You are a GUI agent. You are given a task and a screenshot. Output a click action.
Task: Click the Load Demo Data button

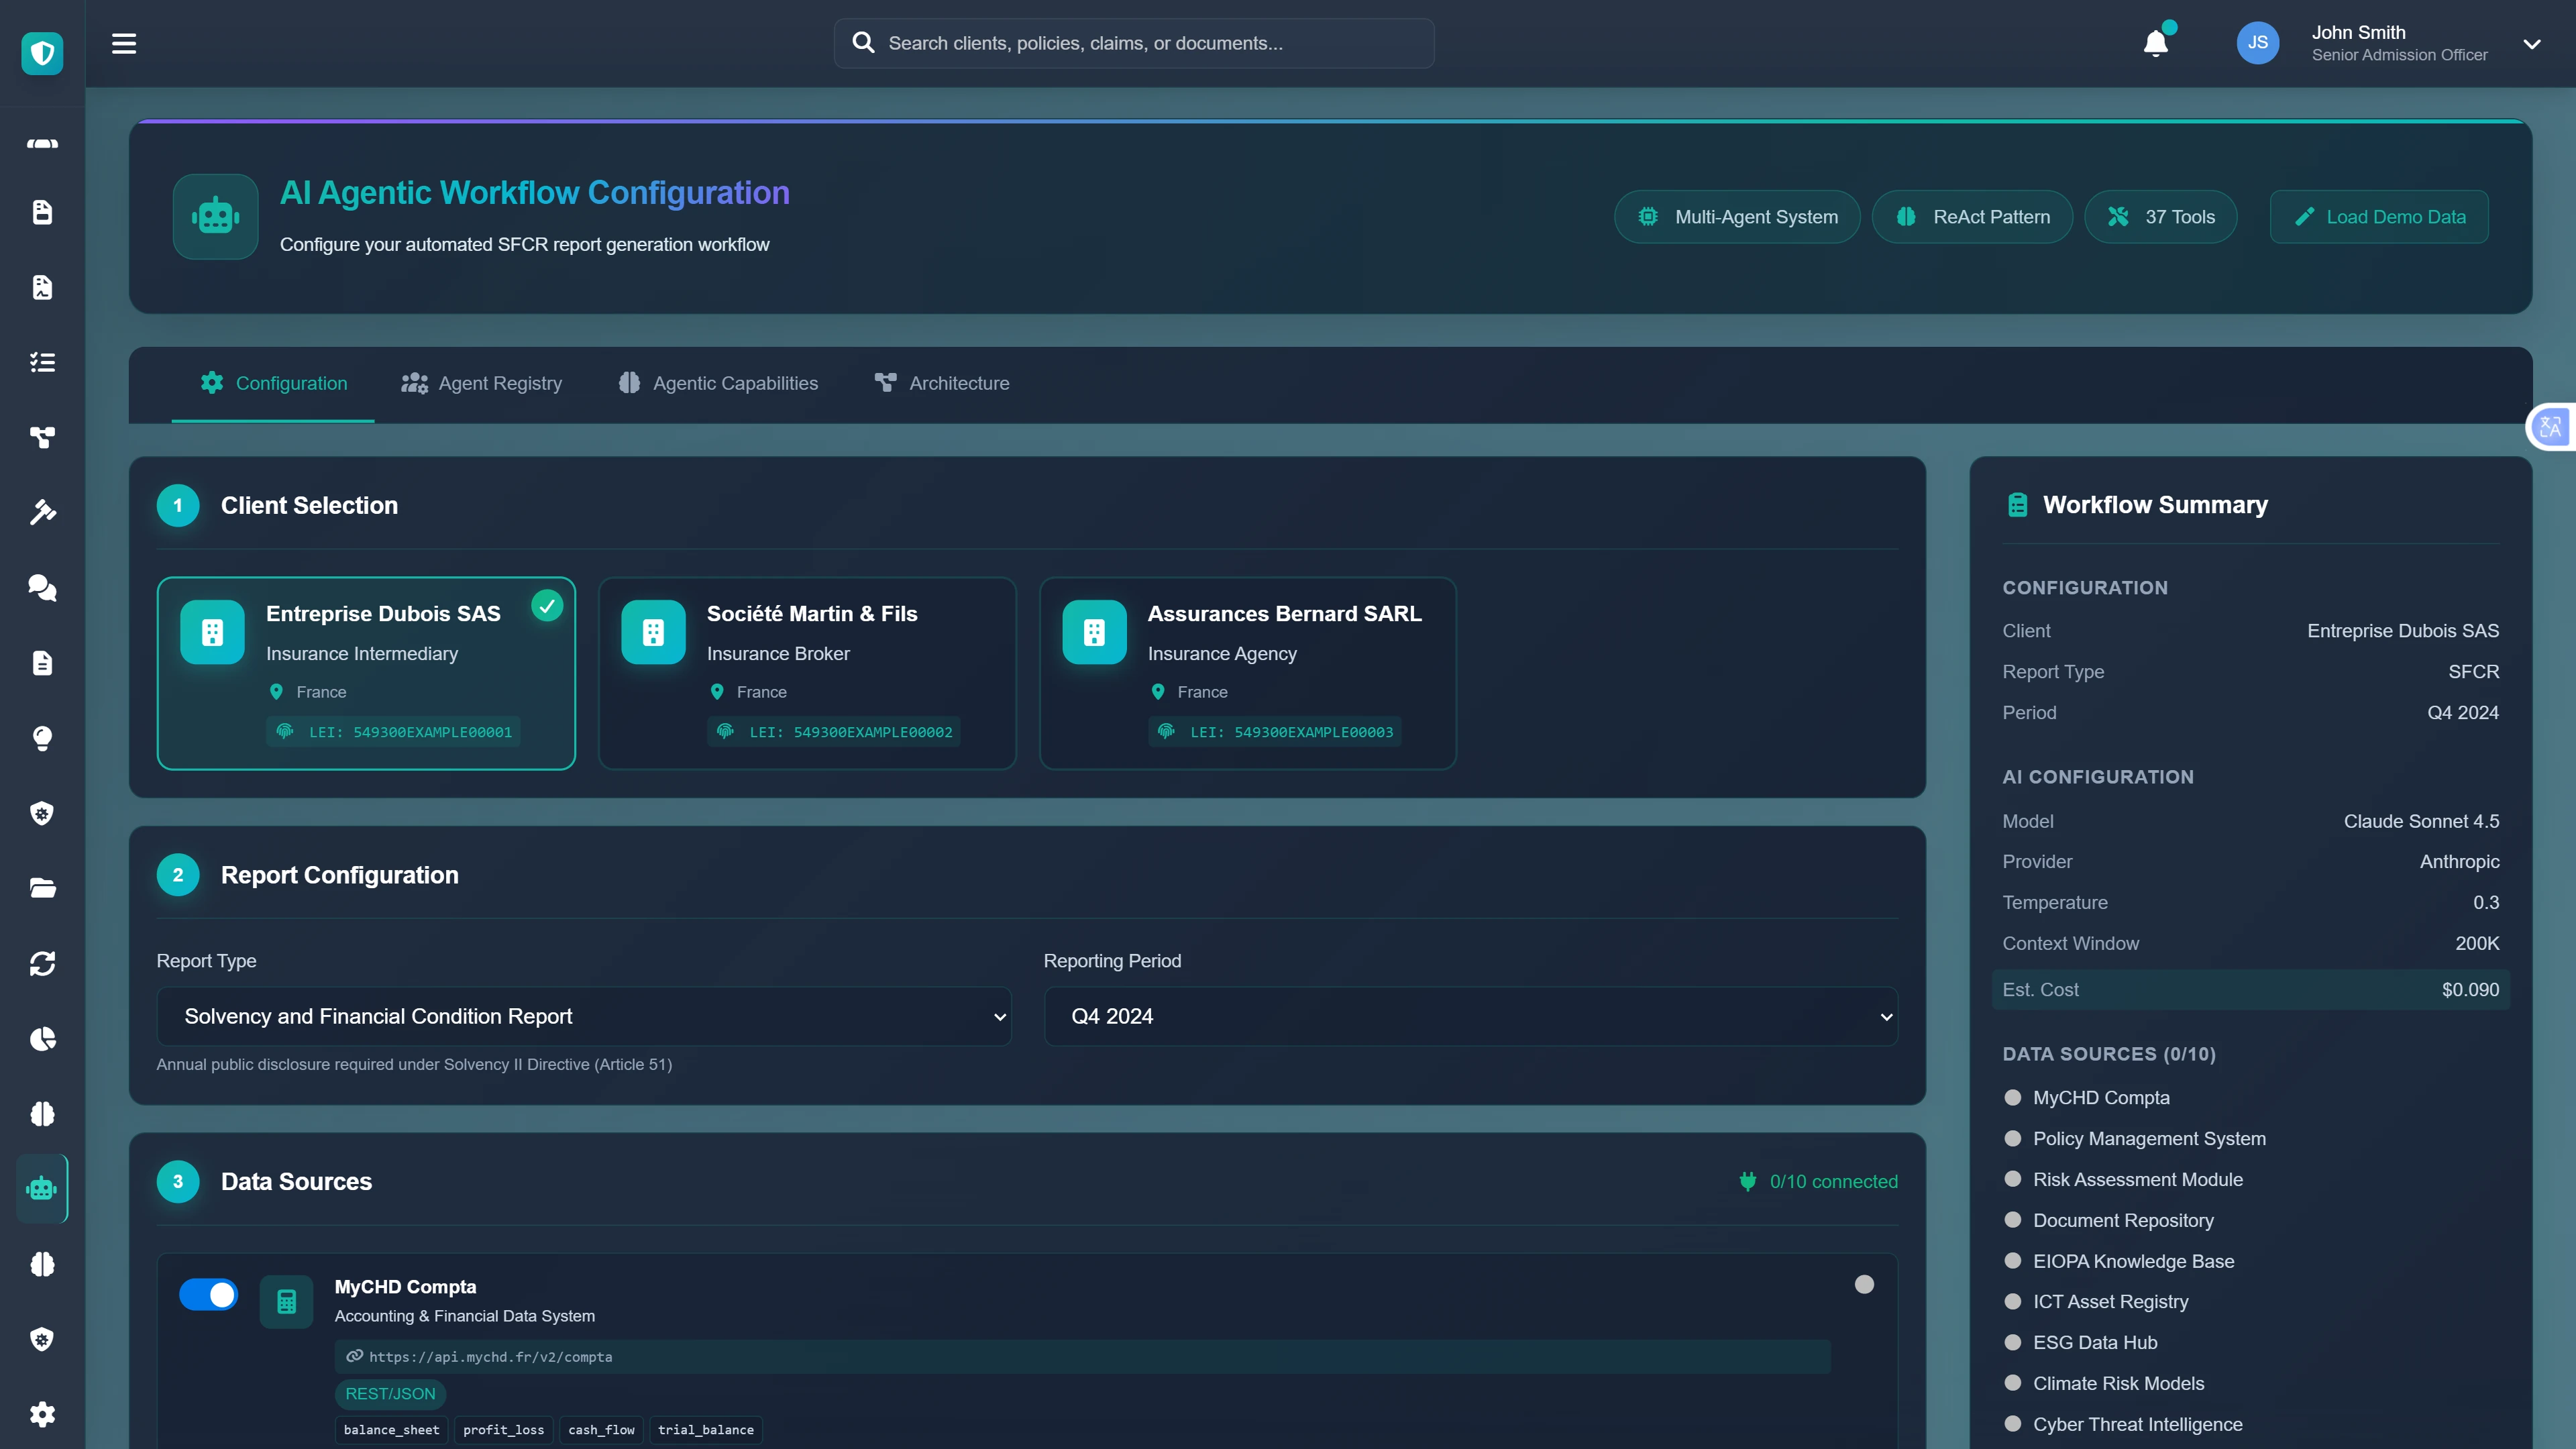(2378, 216)
